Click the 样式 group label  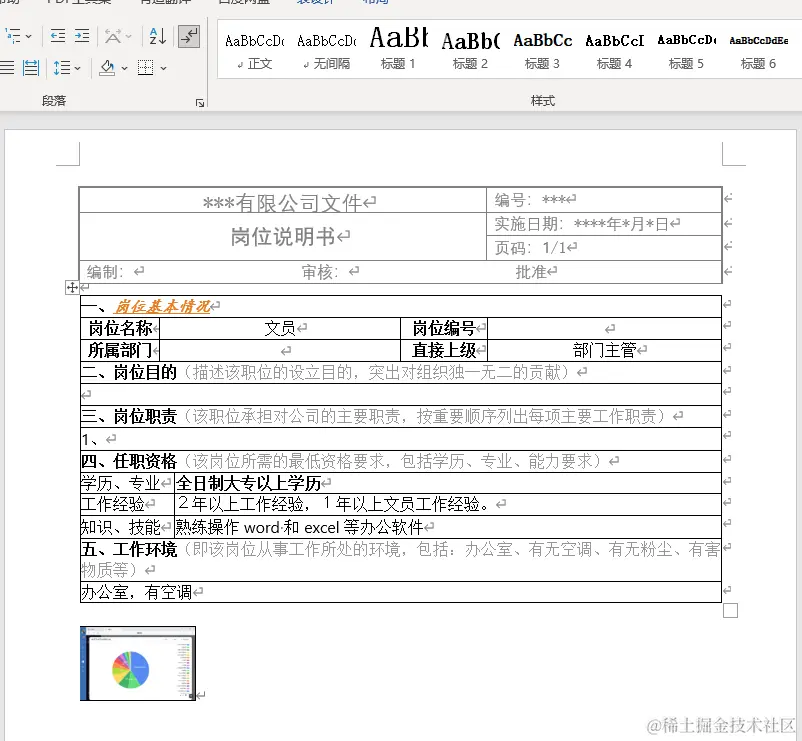543,101
